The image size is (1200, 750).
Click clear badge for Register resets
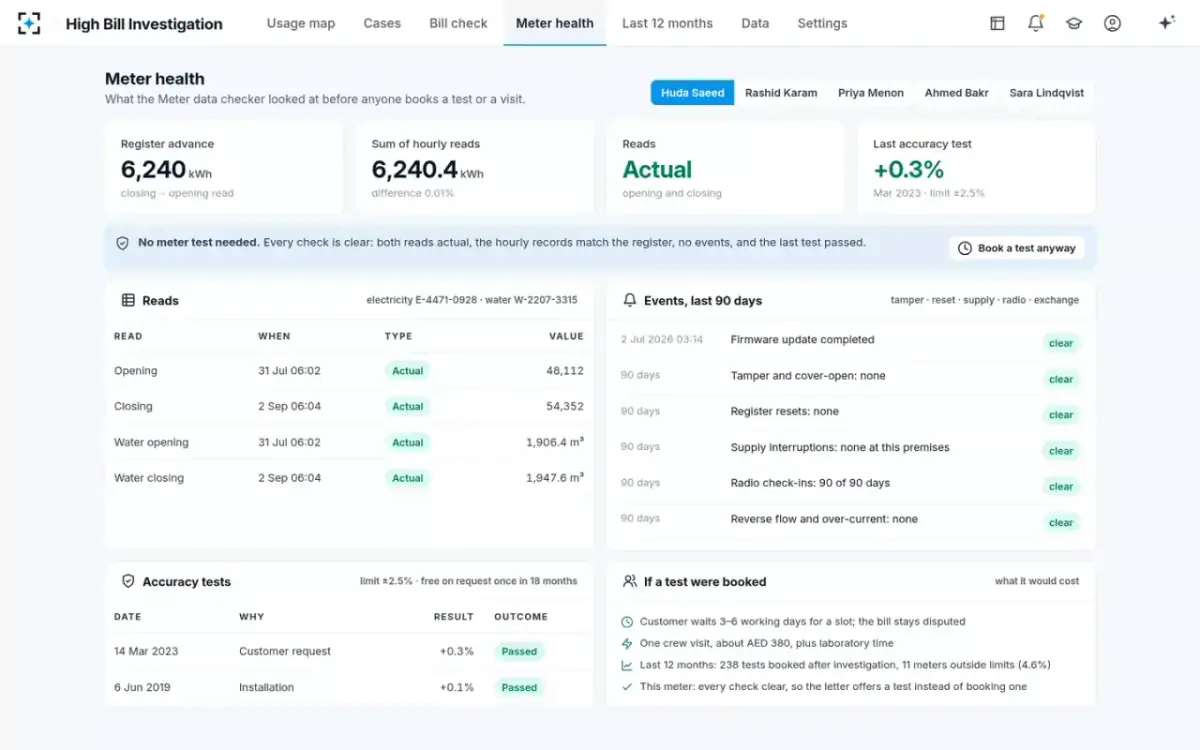pyautogui.click(x=1061, y=415)
